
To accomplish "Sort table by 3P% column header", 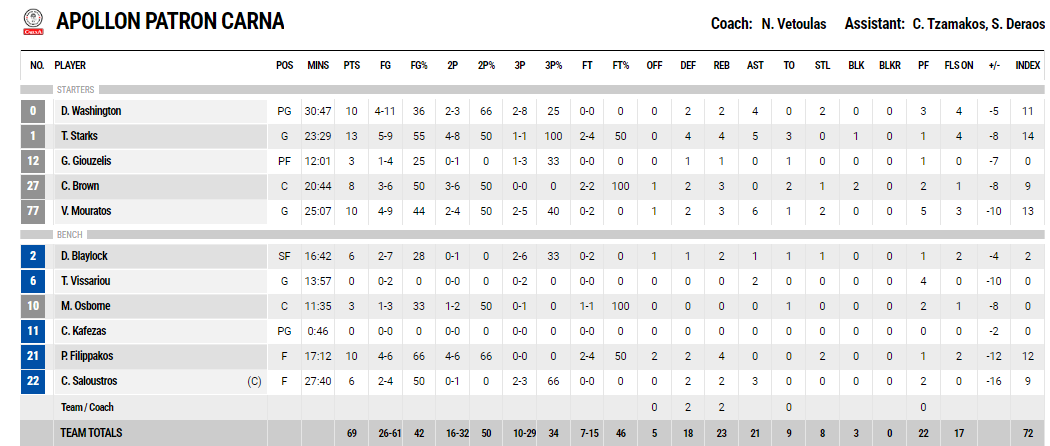I will tap(553, 66).
